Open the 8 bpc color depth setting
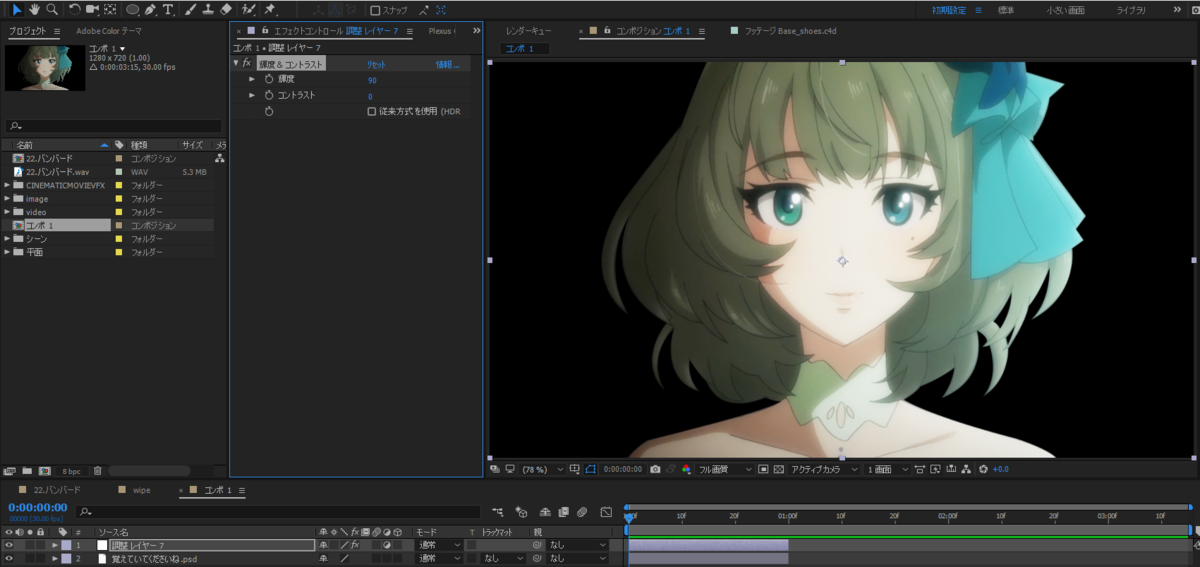Viewport: 1200px width, 567px height. pos(72,470)
